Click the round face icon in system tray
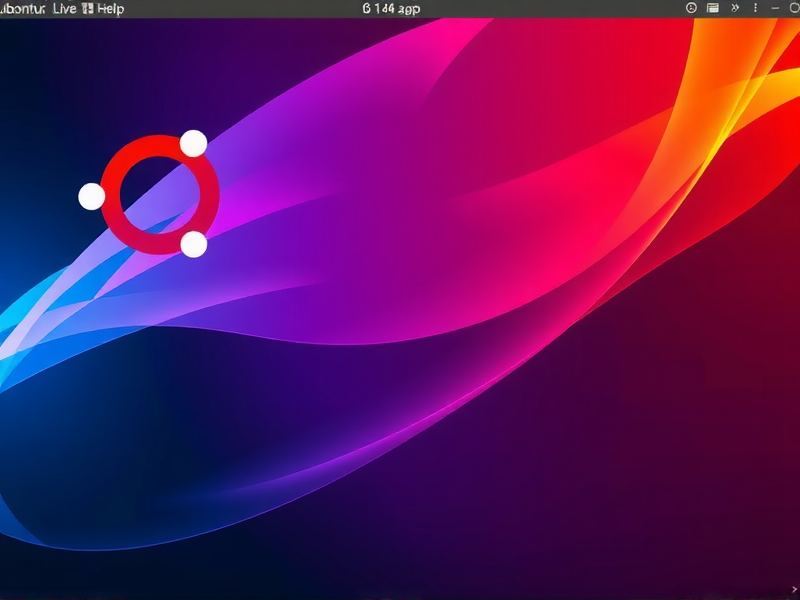Image resolution: width=800 pixels, height=600 pixels. (x=691, y=8)
